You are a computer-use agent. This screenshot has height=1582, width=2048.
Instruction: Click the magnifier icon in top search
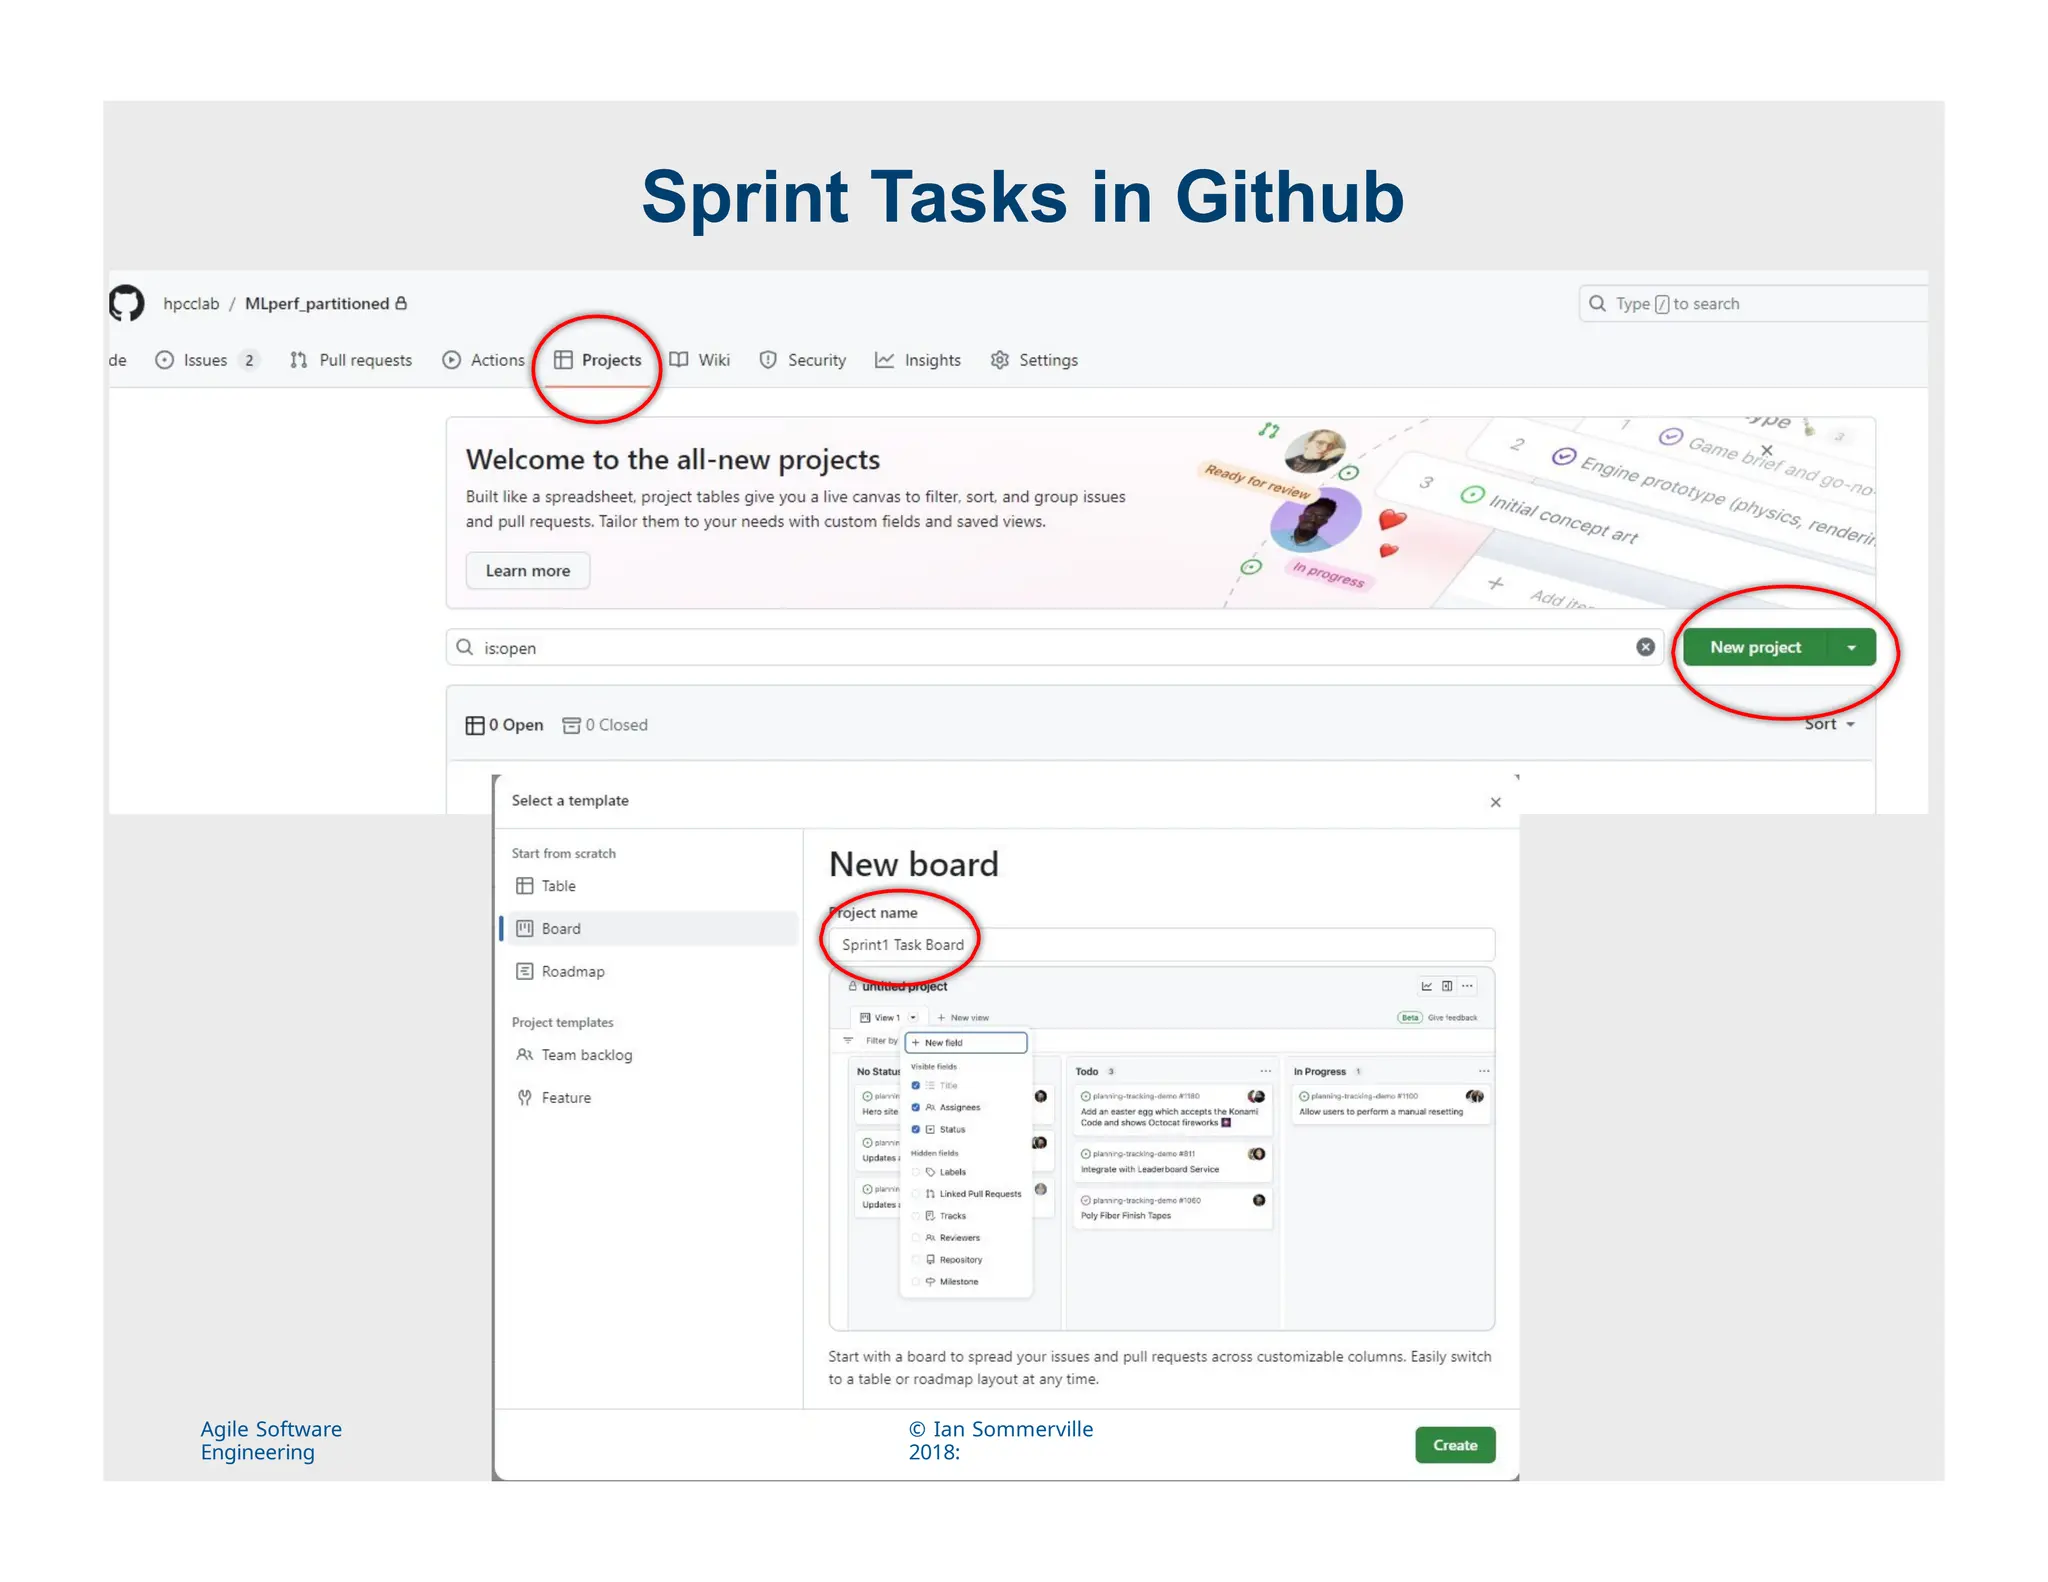coord(1597,303)
